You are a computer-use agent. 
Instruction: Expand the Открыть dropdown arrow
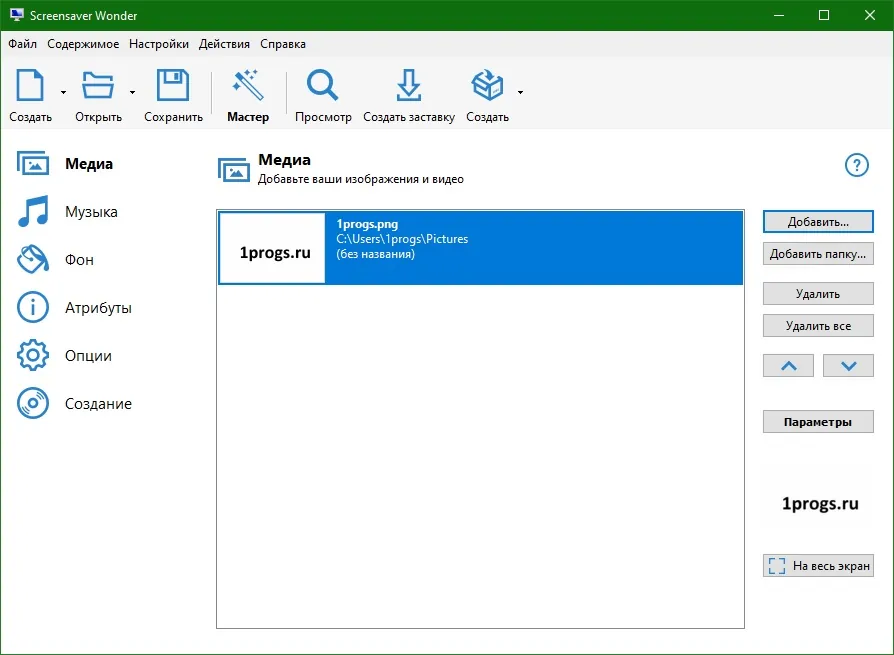(132, 92)
